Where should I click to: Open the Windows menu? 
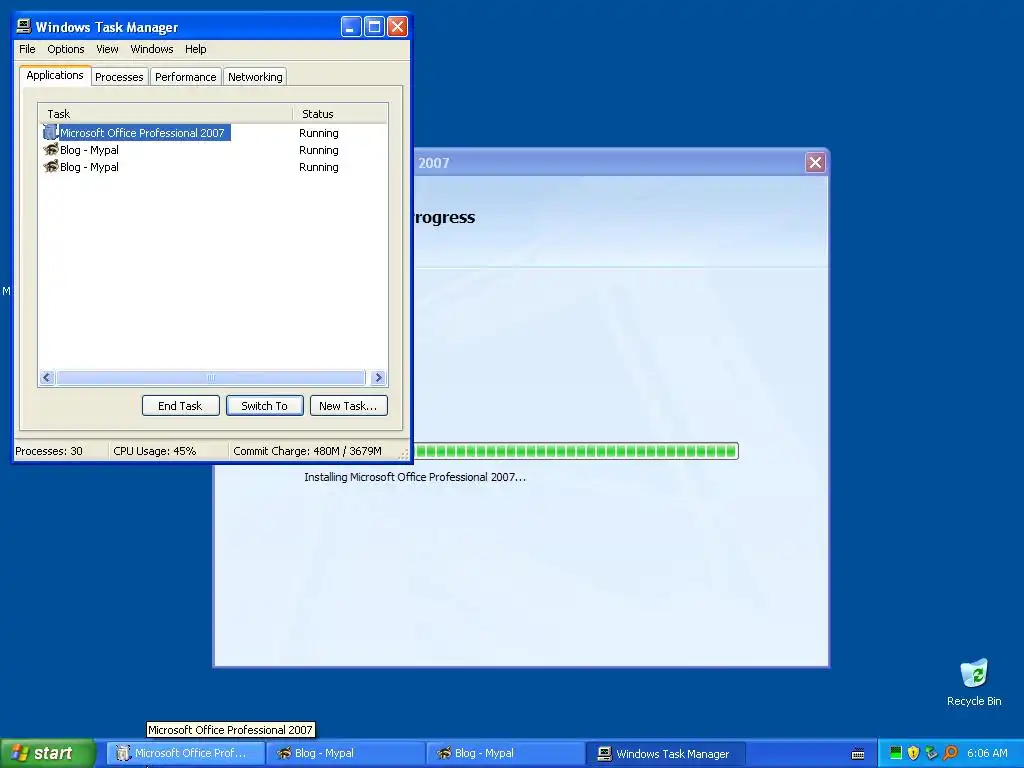(152, 49)
